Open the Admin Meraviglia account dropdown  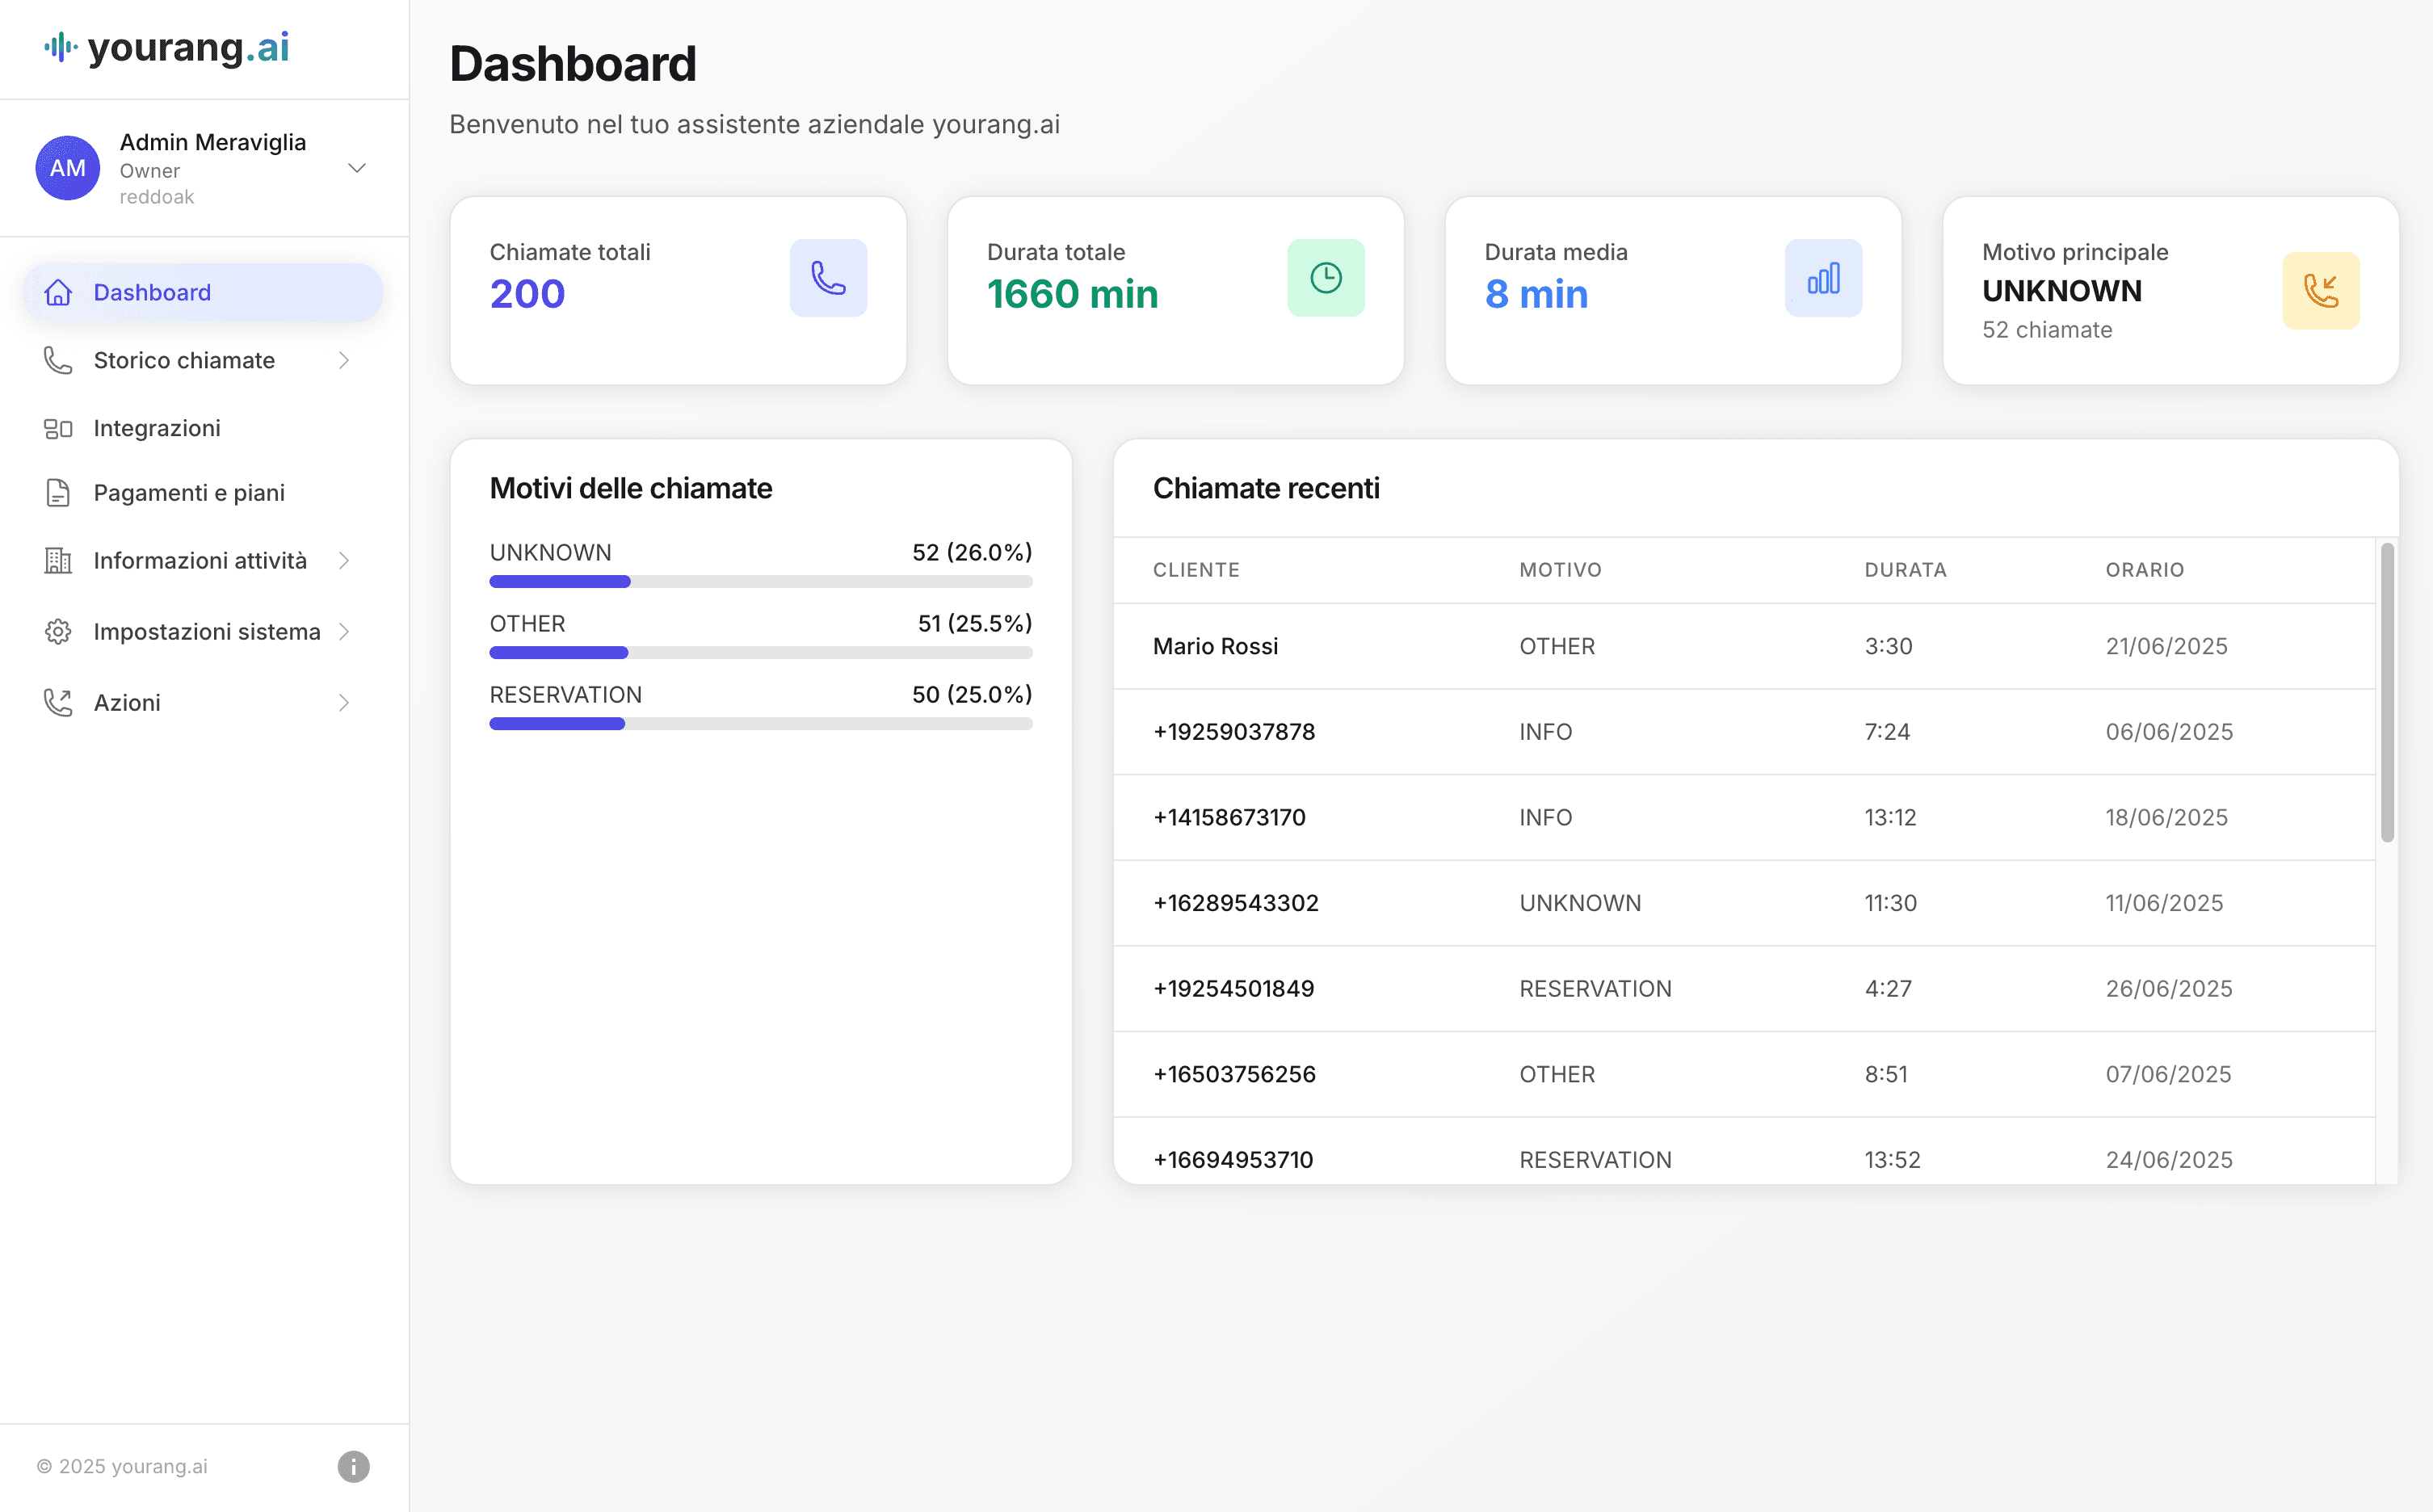357,168
